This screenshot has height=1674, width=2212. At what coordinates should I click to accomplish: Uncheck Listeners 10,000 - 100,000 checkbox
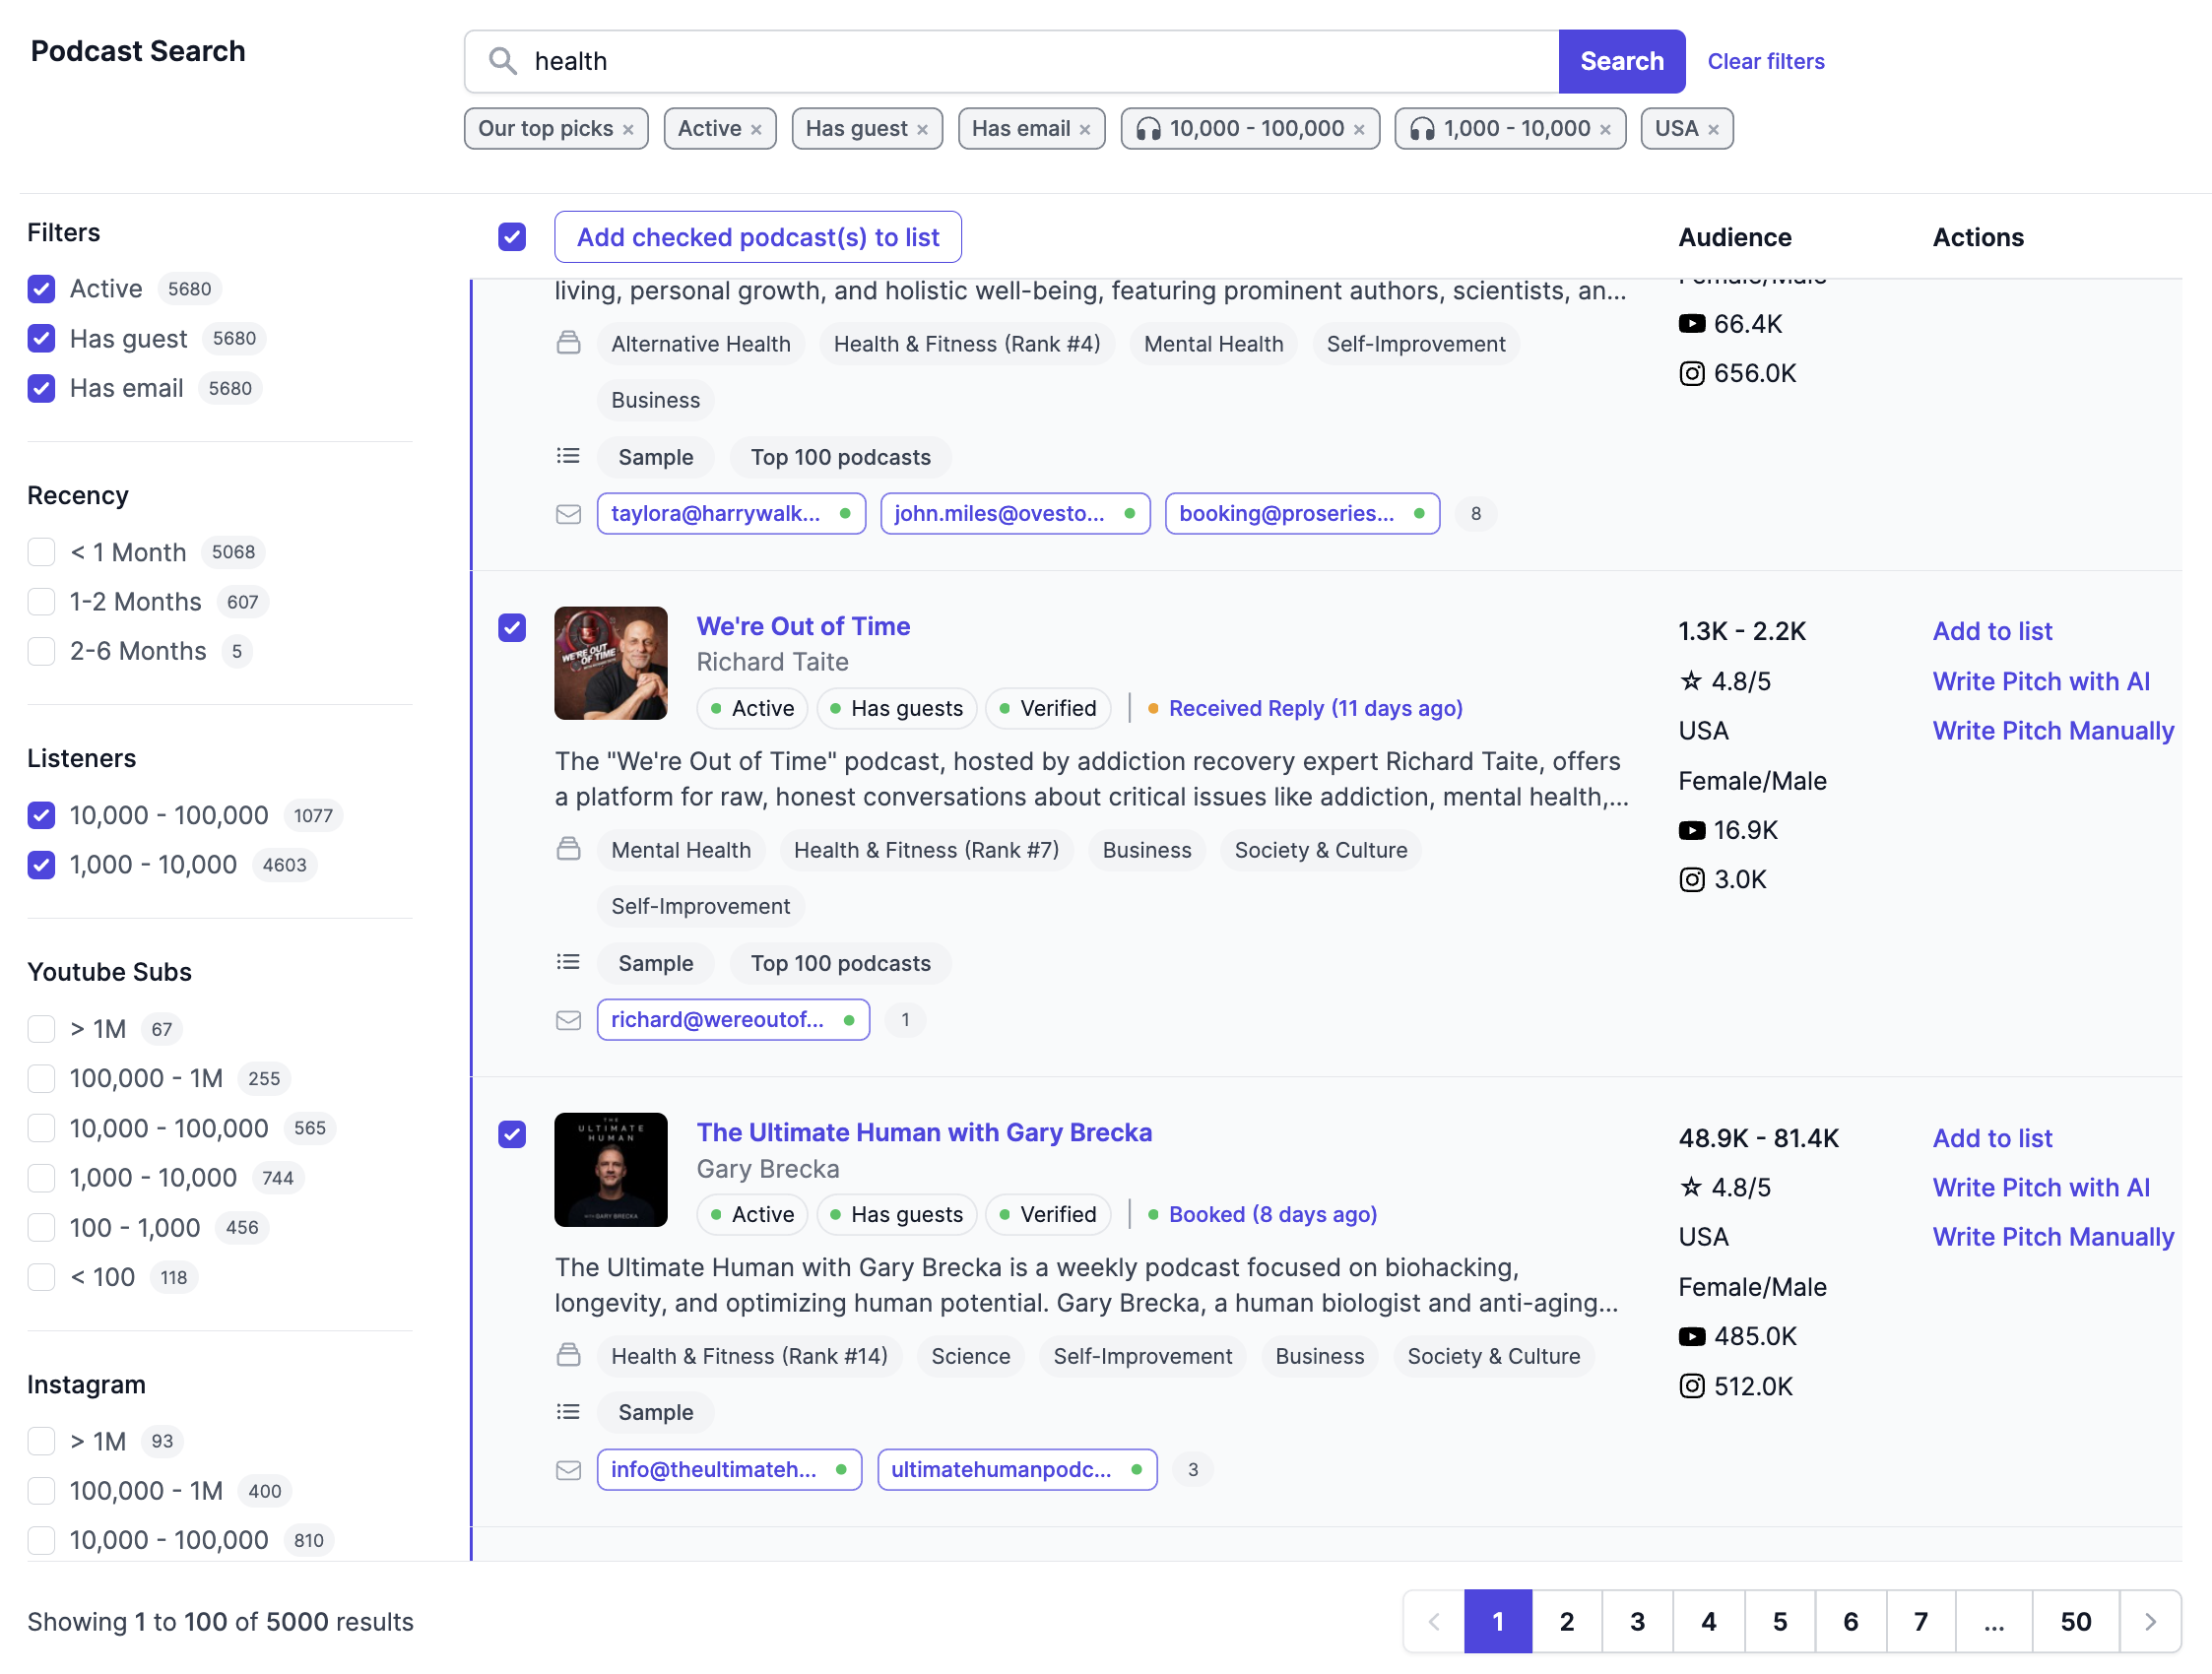point(41,816)
